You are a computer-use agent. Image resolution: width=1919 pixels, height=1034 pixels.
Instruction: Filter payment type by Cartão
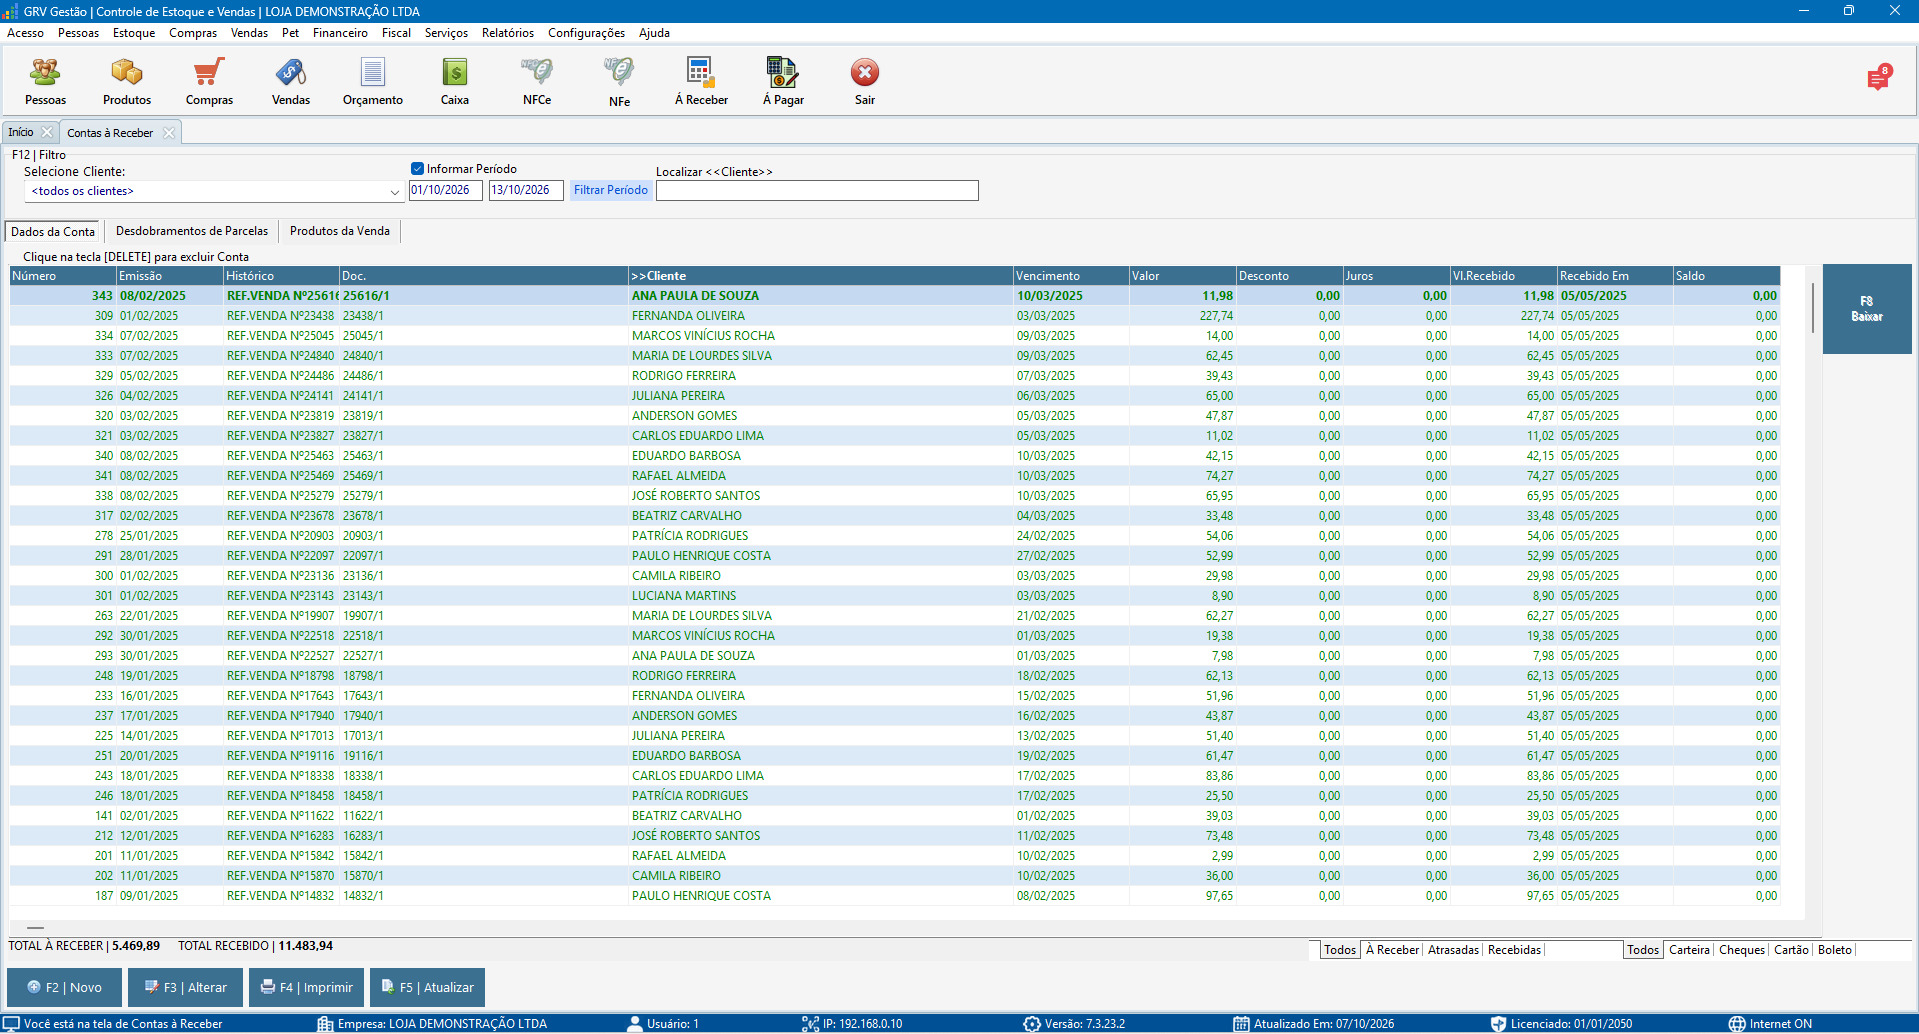coord(1791,950)
